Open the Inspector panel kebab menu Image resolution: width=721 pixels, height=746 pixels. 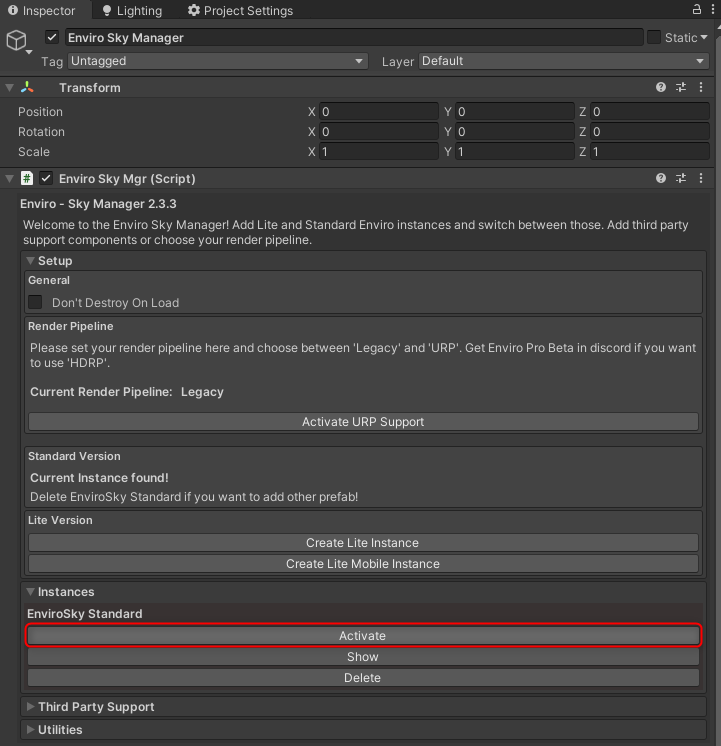pyautogui.click(x=711, y=10)
